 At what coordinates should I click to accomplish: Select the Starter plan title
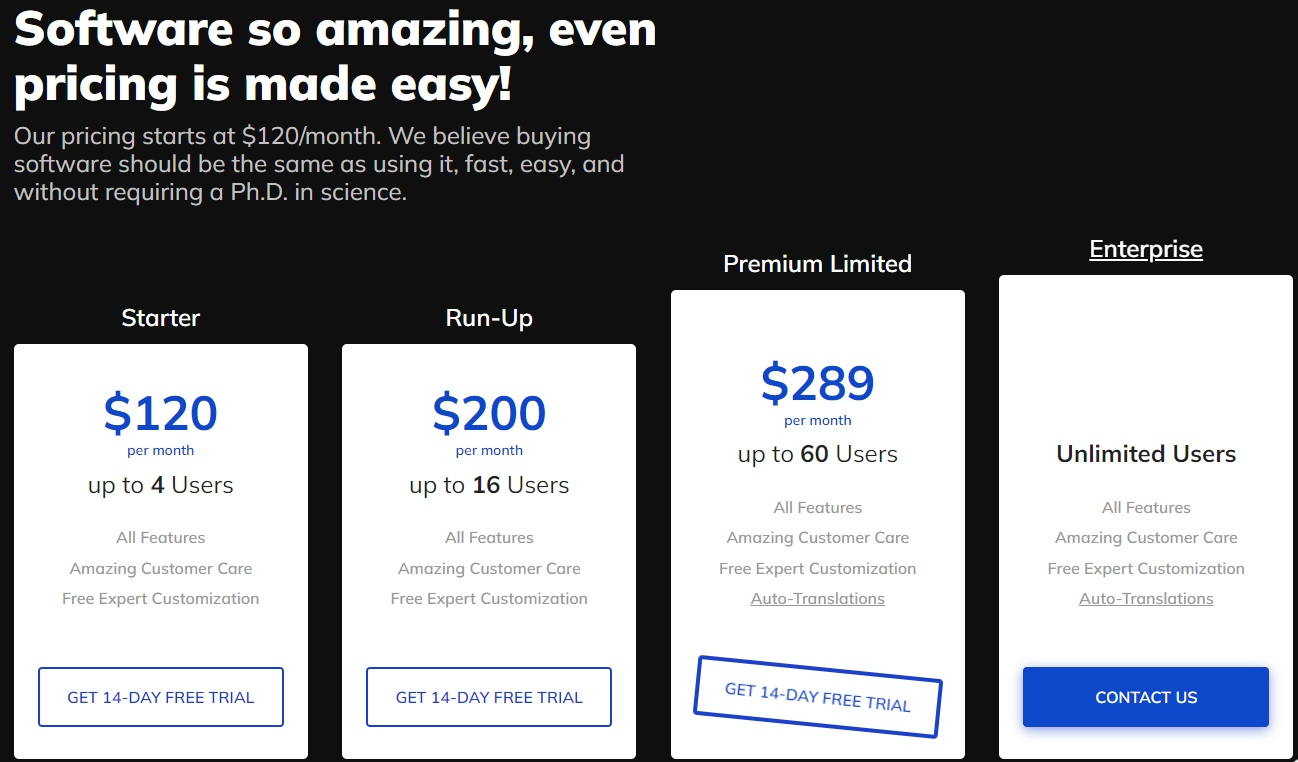(161, 318)
